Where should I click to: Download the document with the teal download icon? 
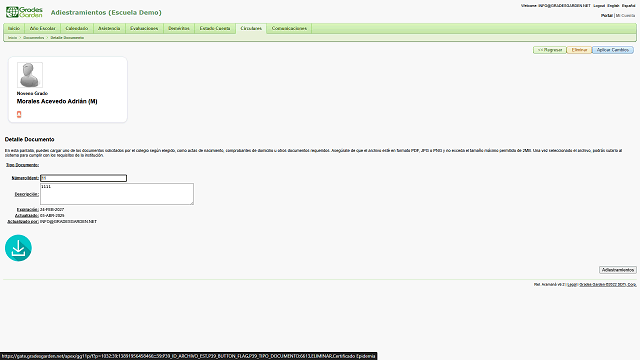(x=18, y=248)
